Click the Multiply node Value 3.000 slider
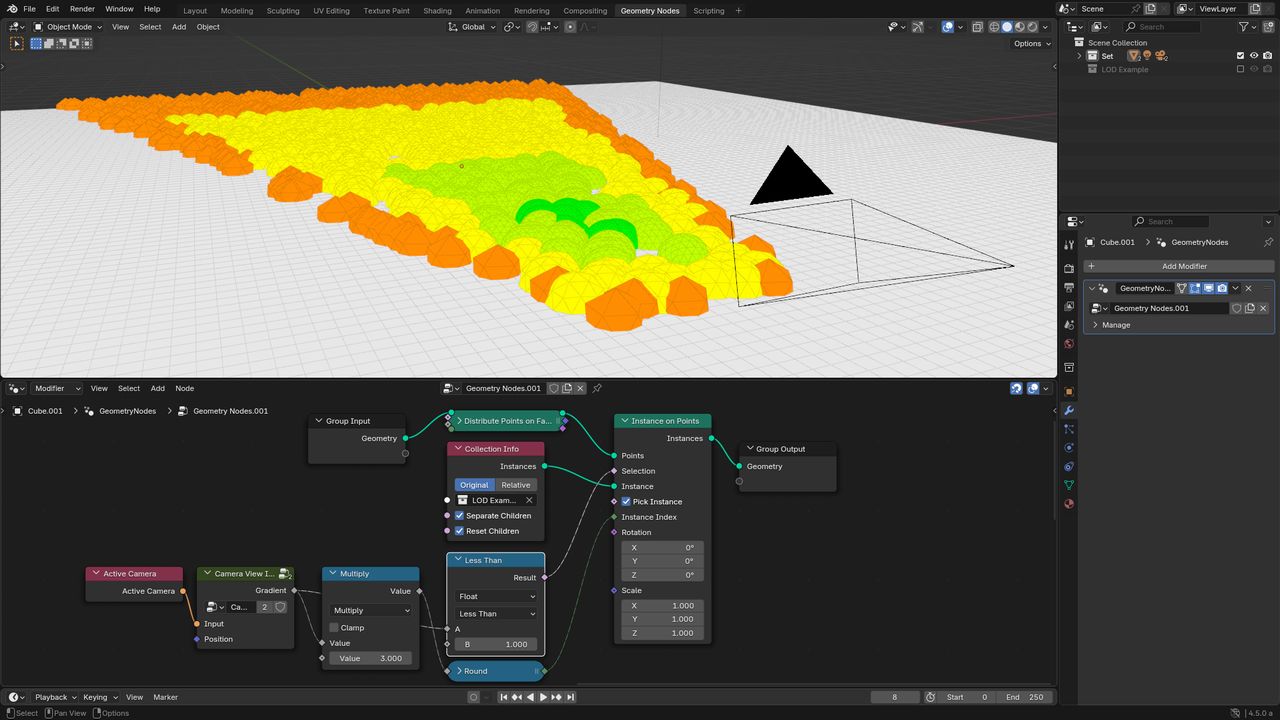This screenshot has height=720, width=1280. coord(370,658)
